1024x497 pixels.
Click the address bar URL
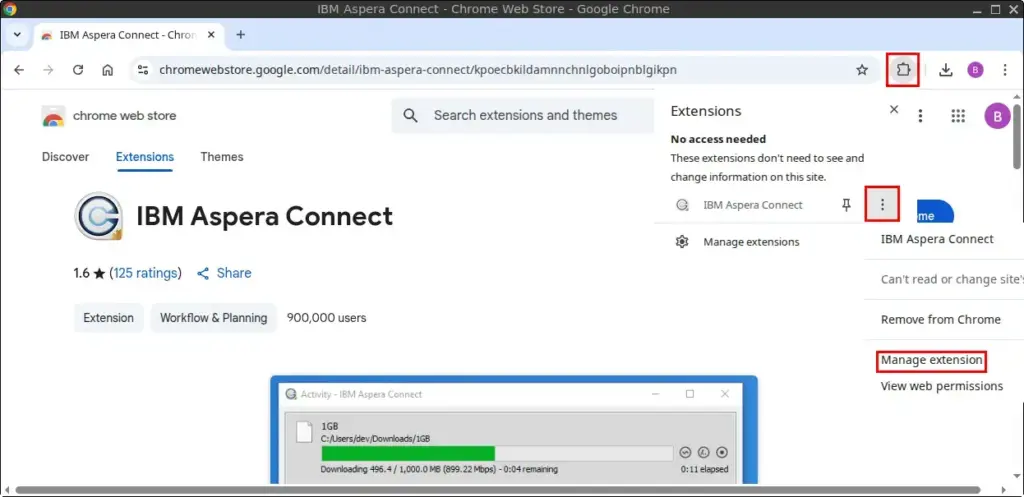click(x=418, y=70)
